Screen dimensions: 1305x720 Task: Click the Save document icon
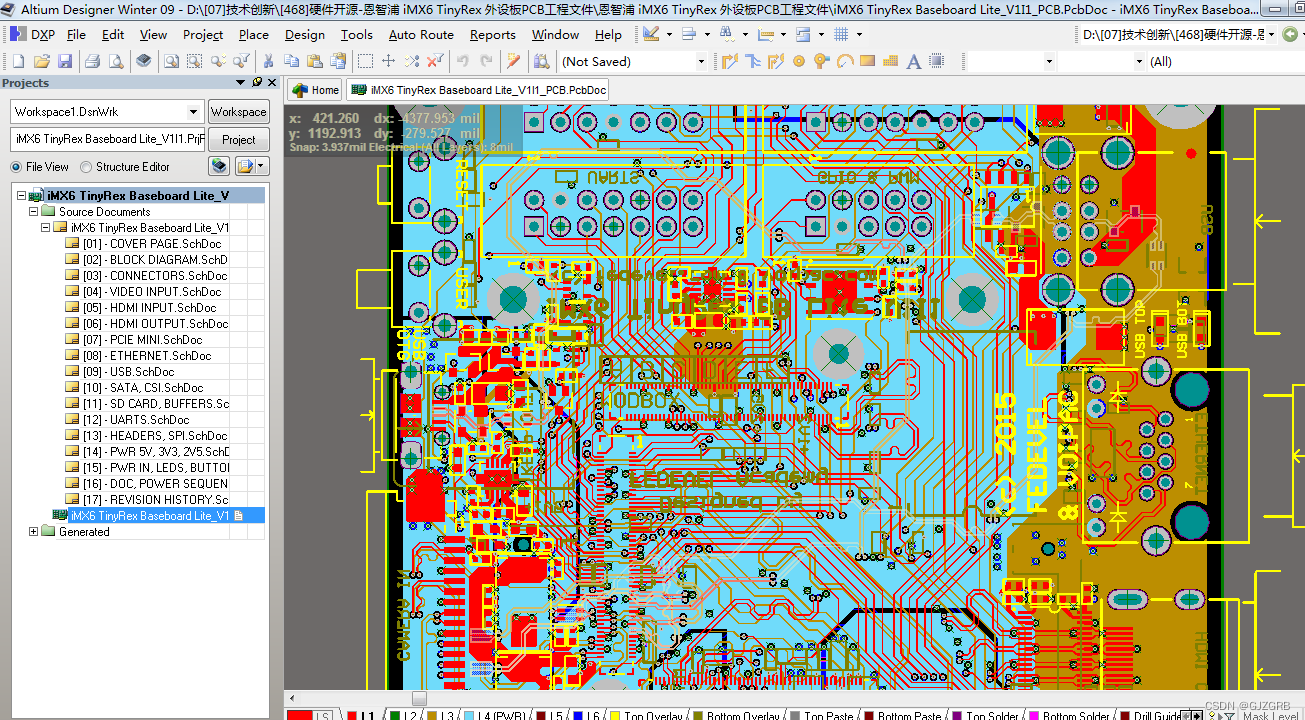pyautogui.click(x=64, y=61)
